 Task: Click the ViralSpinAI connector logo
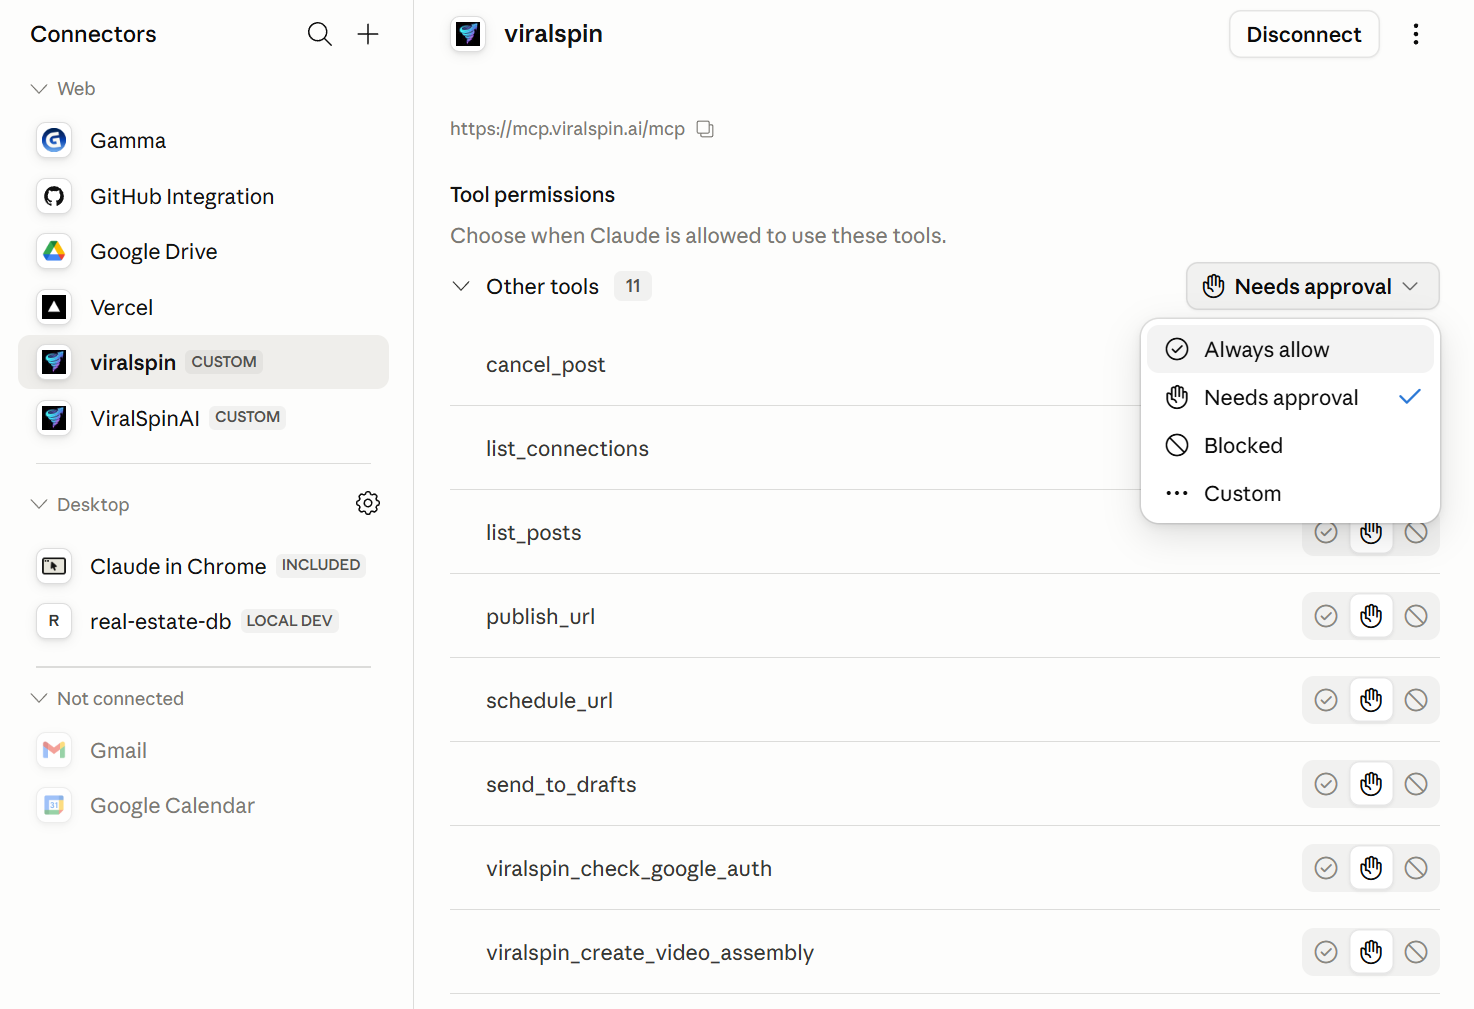pyautogui.click(x=54, y=417)
